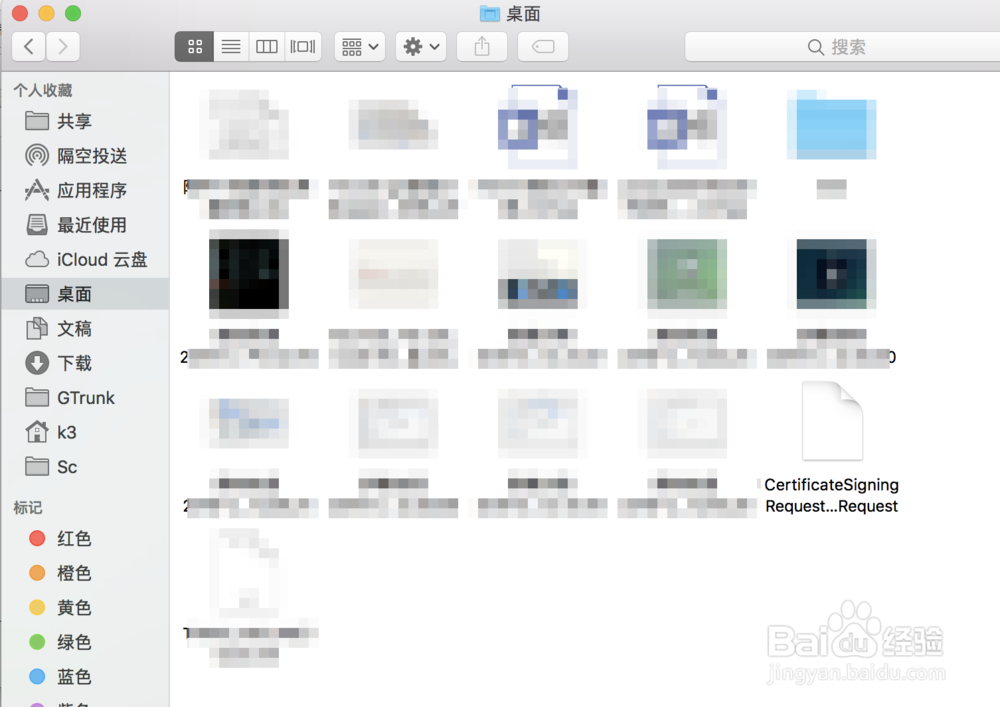Filter by 绿色 green tag
This screenshot has width=1000, height=707.
(85, 642)
